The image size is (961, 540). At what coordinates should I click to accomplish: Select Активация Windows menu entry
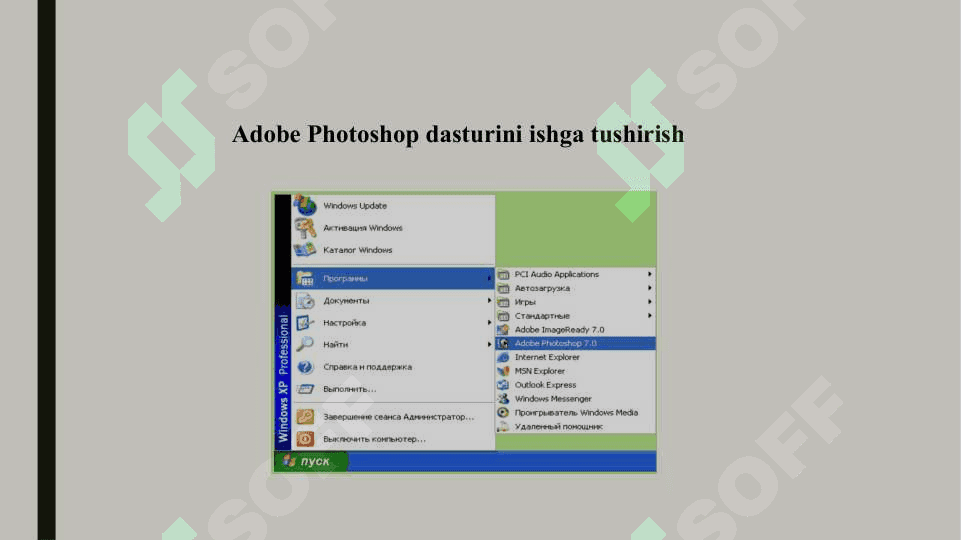coord(393,228)
